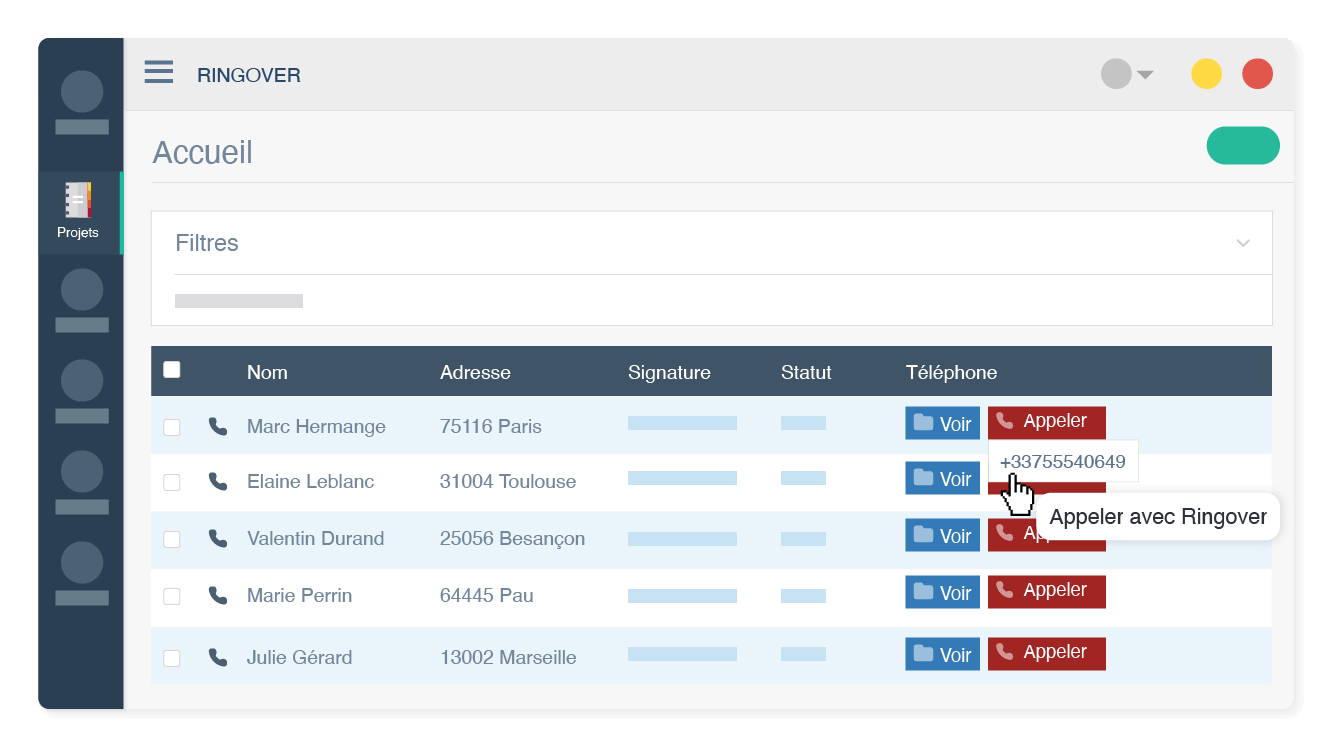Image resolution: width=1332 pixels, height=747 pixels.
Task: Select the Projets sidebar icon
Action: [79, 207]
